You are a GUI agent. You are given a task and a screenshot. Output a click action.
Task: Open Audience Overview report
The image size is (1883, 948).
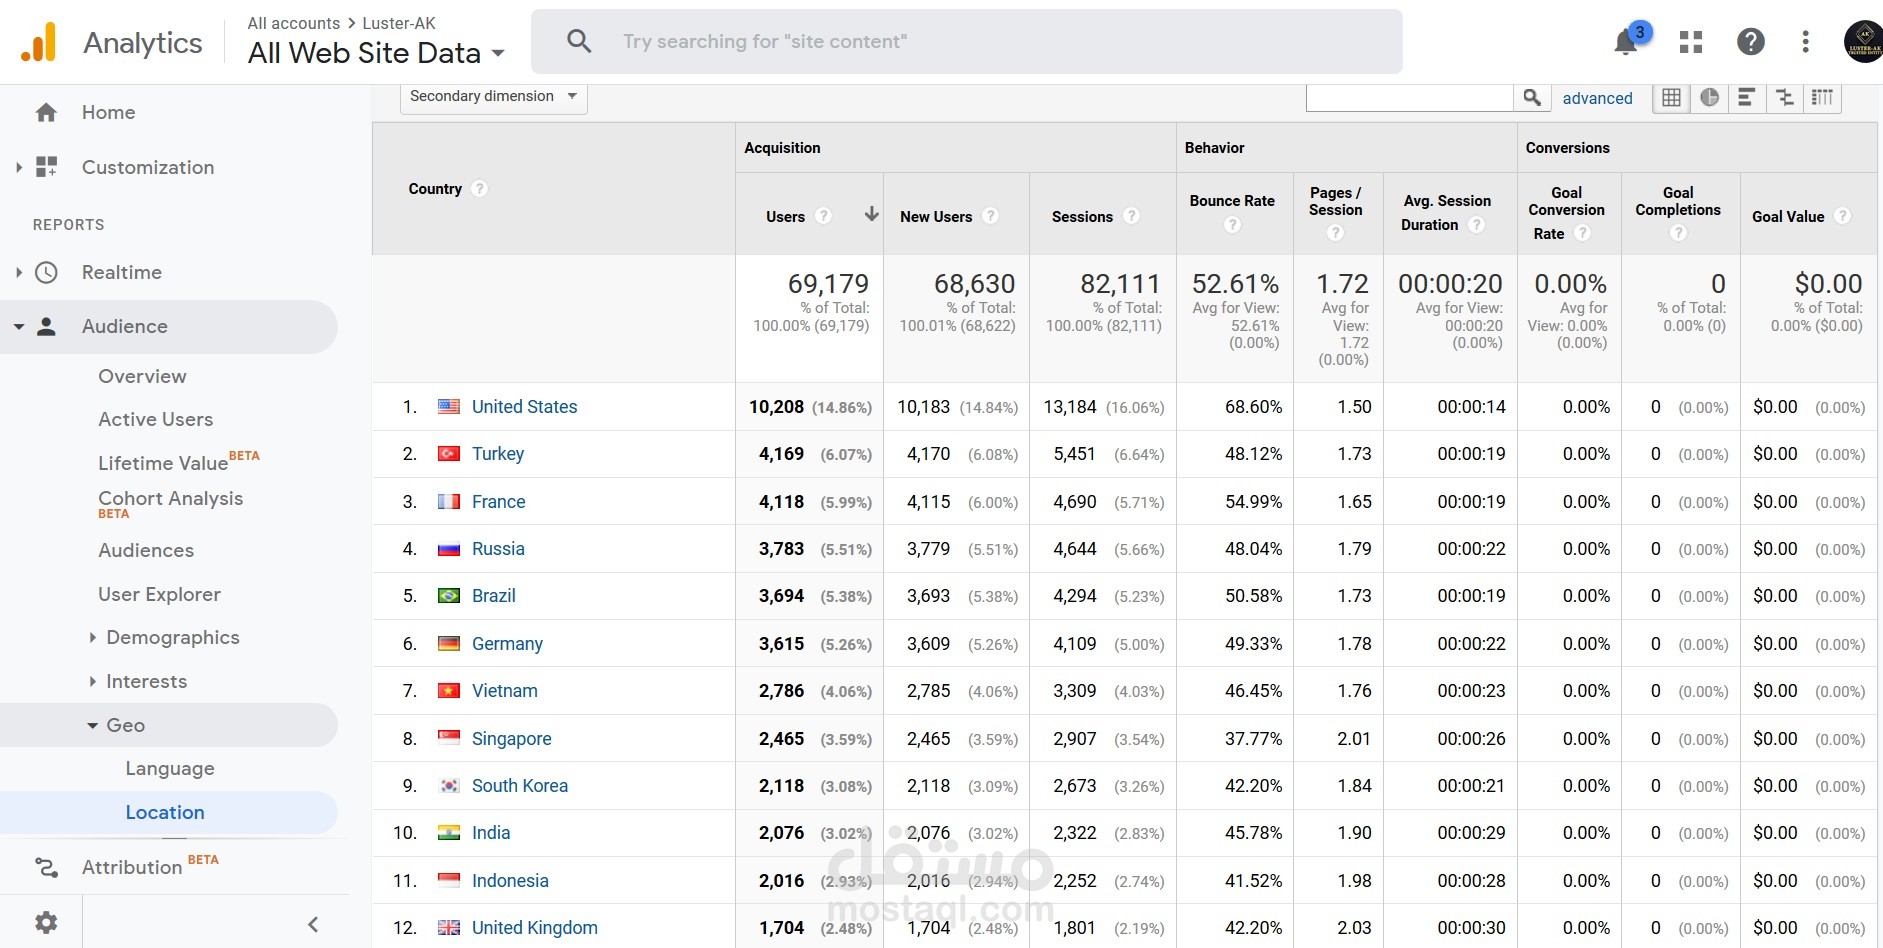(x=142, y=376)
